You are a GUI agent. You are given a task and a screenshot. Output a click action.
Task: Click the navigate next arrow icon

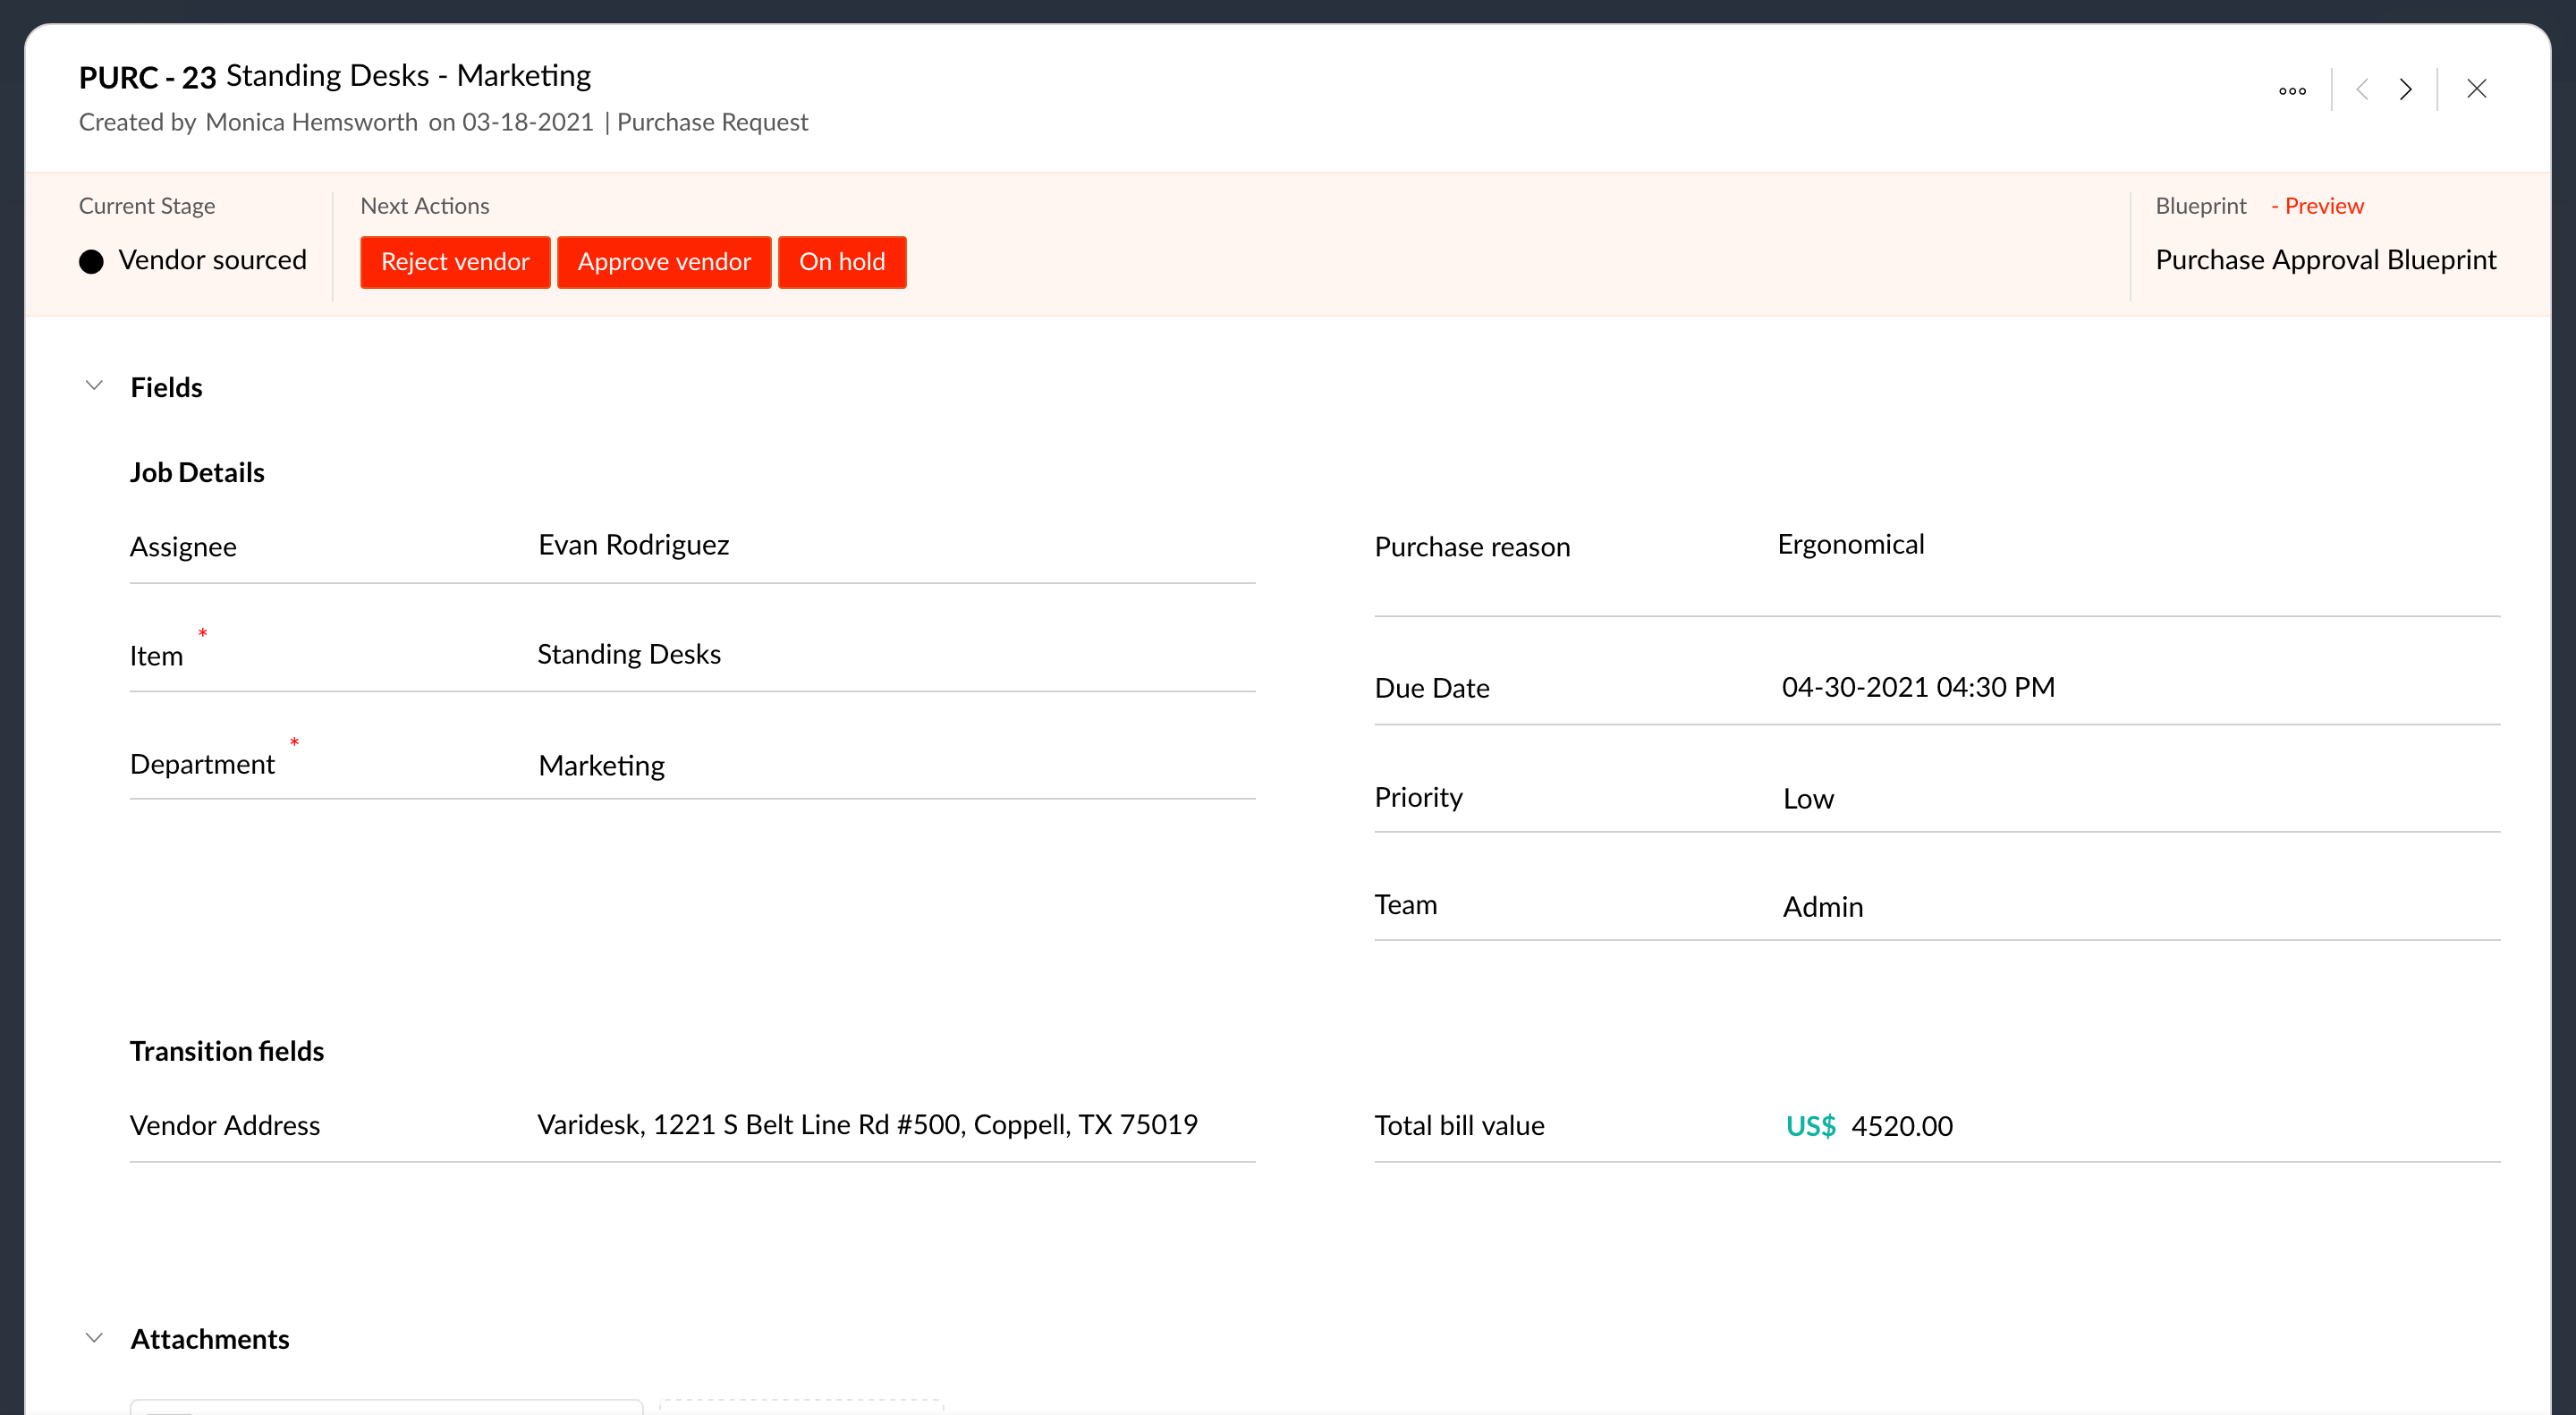tap(2405, 89)
